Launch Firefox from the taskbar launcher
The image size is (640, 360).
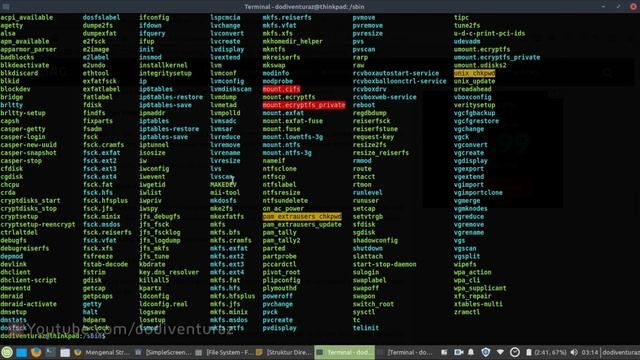(36, 352)
